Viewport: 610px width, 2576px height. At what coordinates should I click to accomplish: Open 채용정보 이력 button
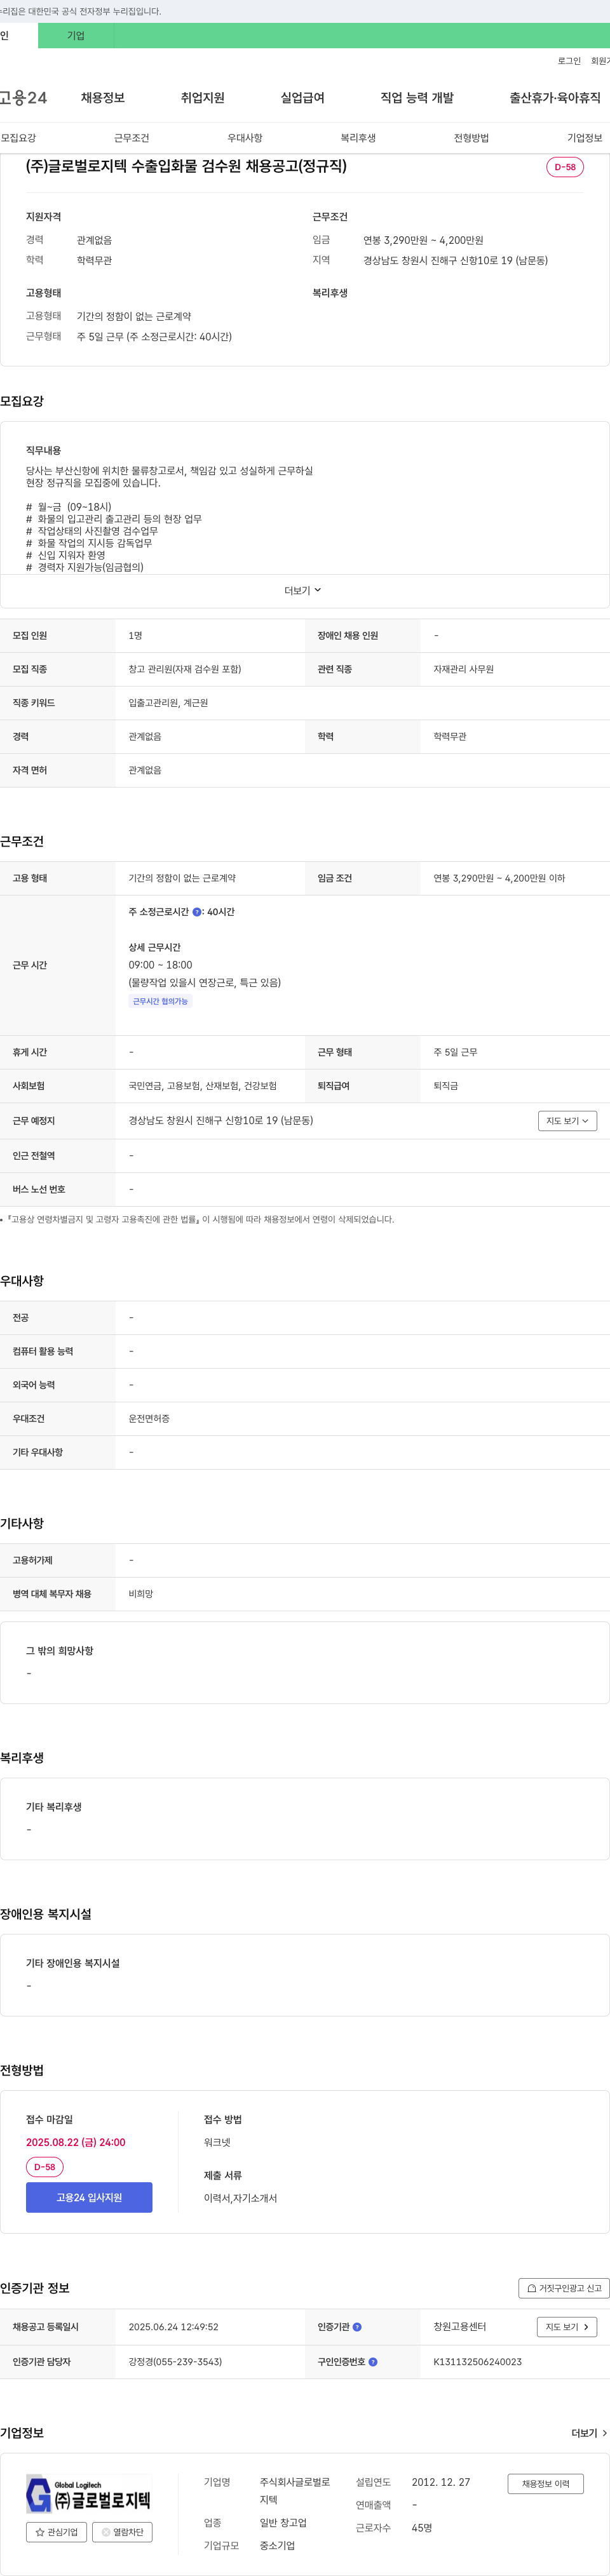545,2483
